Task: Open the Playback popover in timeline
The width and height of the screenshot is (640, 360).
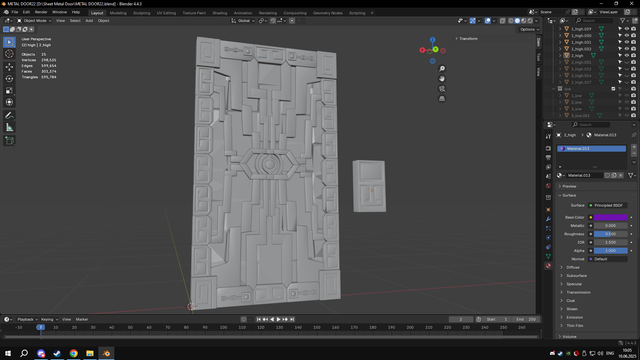Action: click(x=27, y=320)
